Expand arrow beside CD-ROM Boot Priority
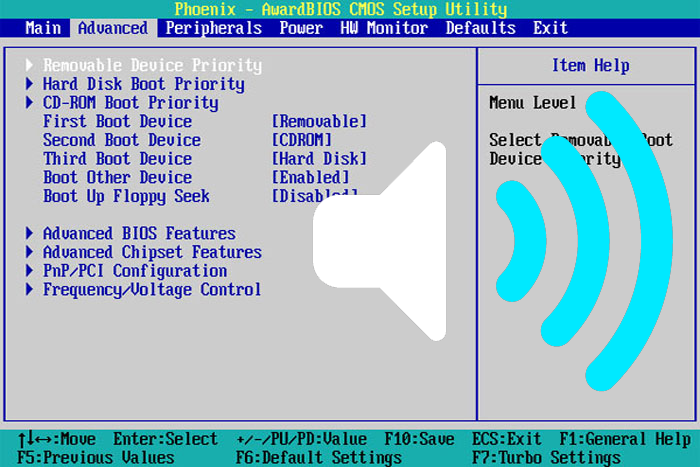 click(x=29, y=103)
